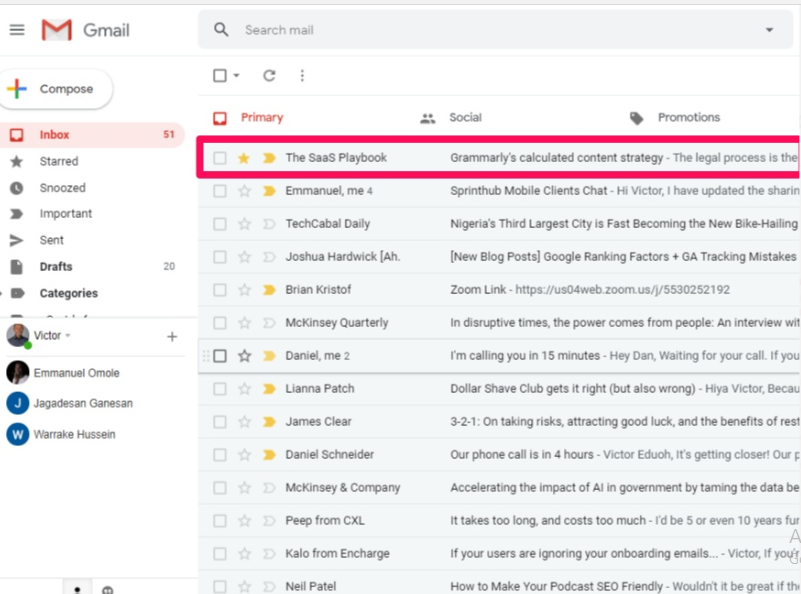Viewport: 801px width, 594px height.
Task: Select the Brian Kristof email checkbox
Action: [220, 290]
